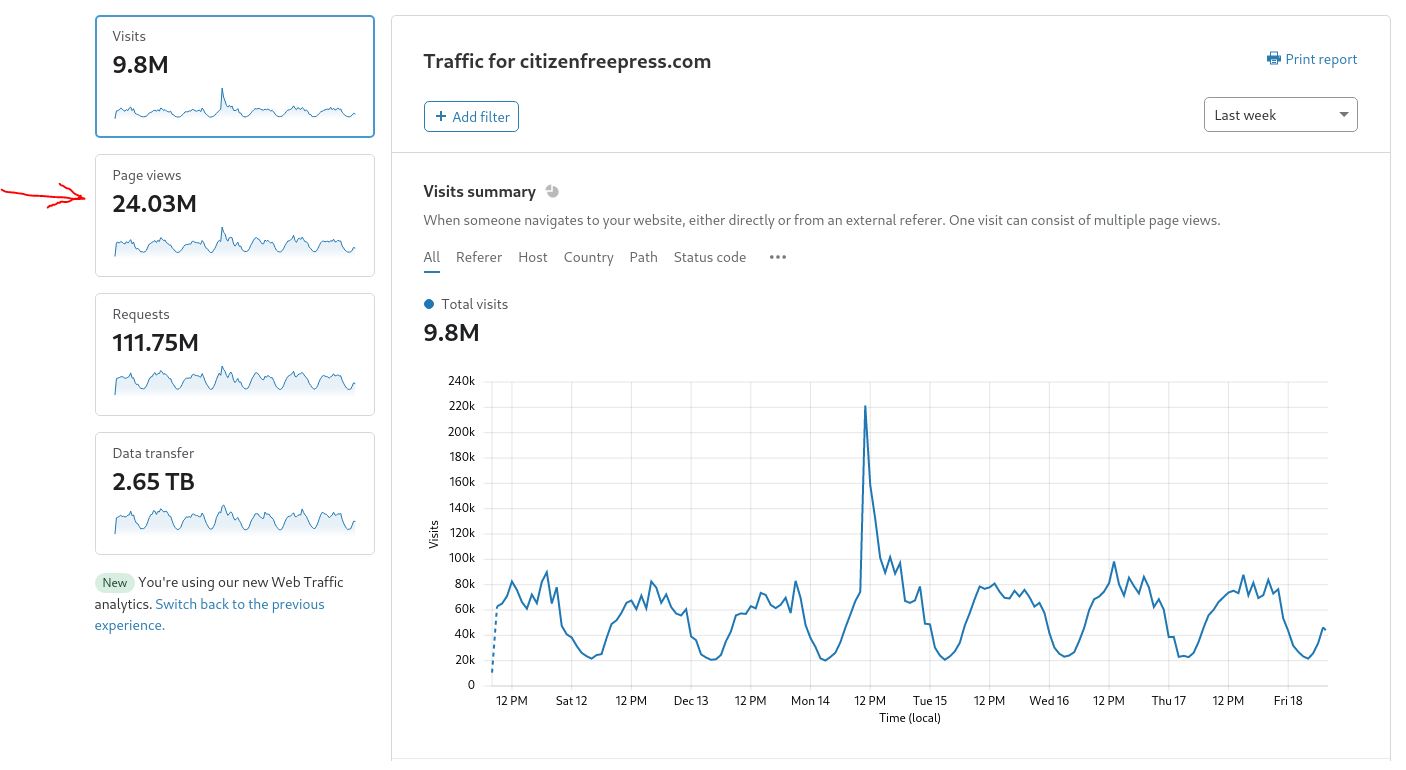Screen dimensions: 1406x770
Task: Click the Thu 17 x-axis label
Action: coord(1168,701)
